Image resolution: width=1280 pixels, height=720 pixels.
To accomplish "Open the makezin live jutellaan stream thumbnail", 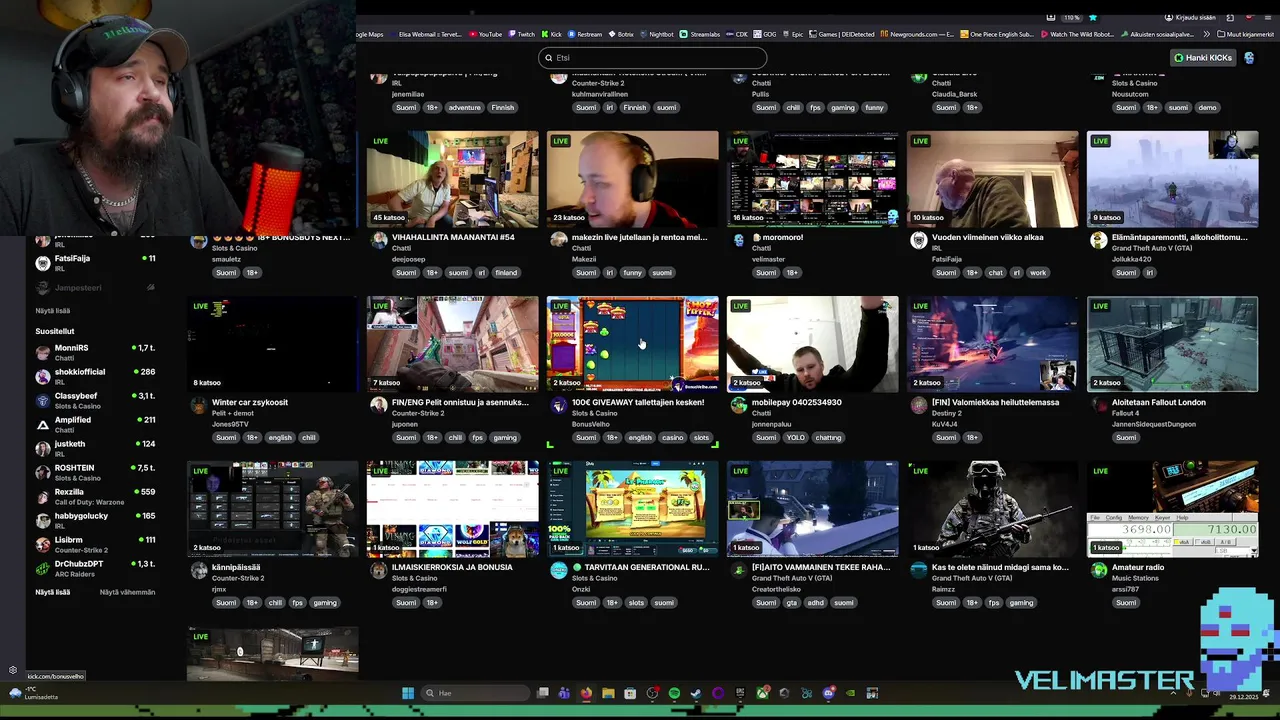I will tap(632, 179).
